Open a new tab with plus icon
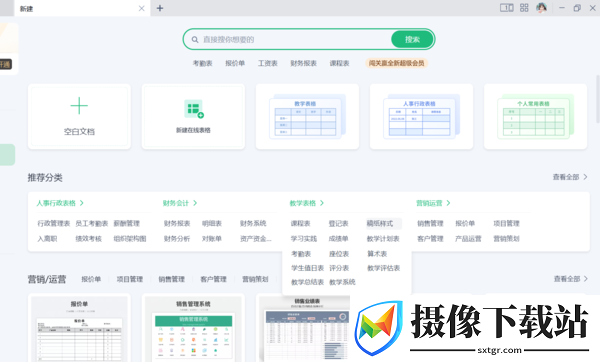 tap(160, 8)
